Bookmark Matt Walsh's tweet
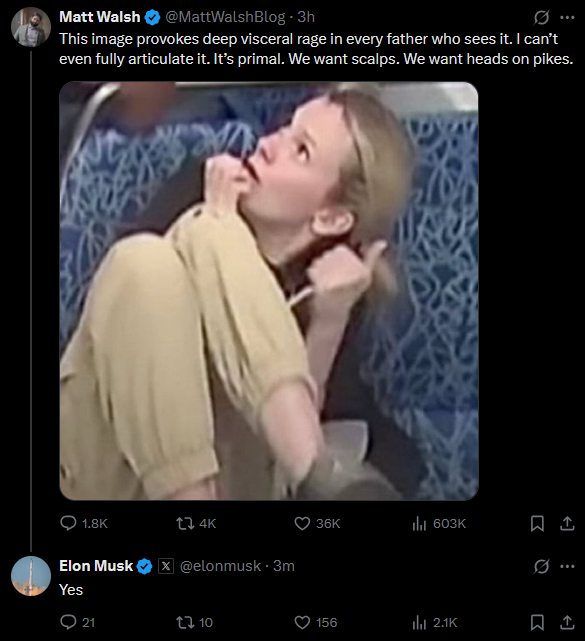Screen dimensions: 585x641 click(537, 523)
